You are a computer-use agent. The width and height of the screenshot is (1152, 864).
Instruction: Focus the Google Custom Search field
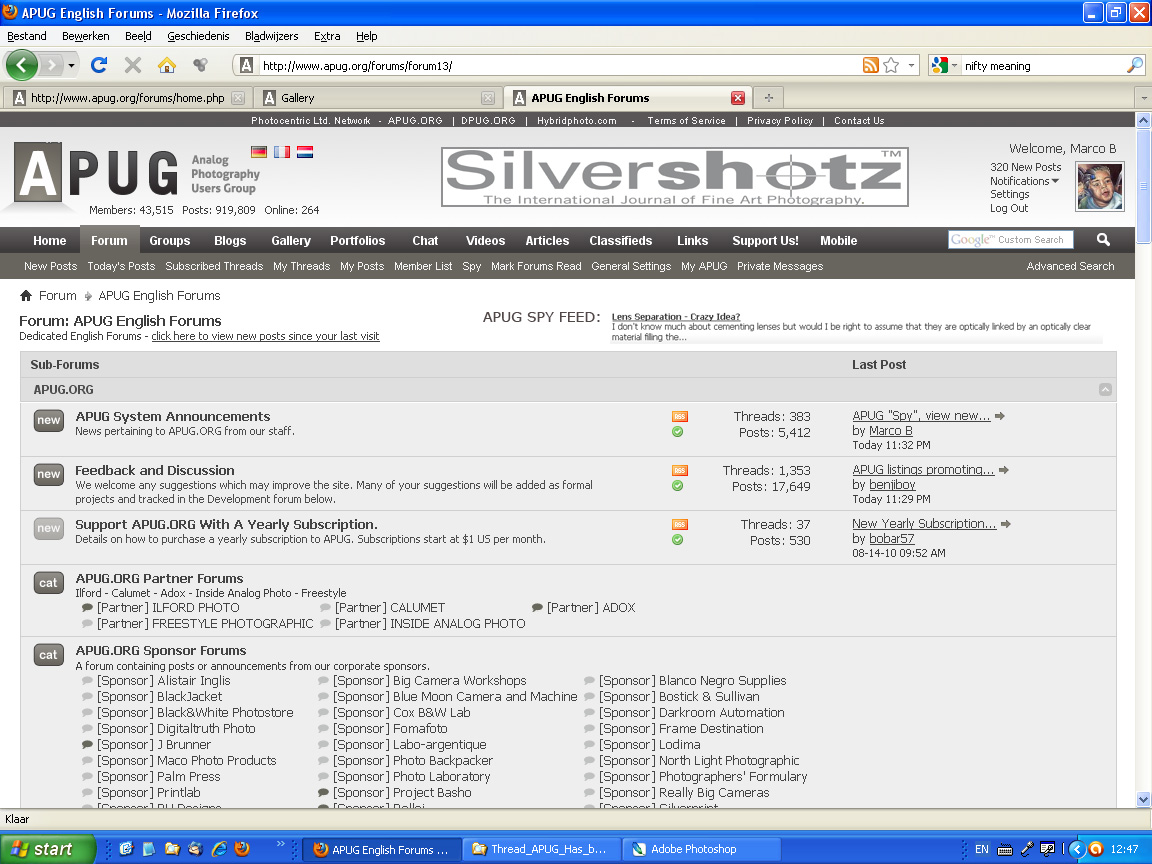1010,240
